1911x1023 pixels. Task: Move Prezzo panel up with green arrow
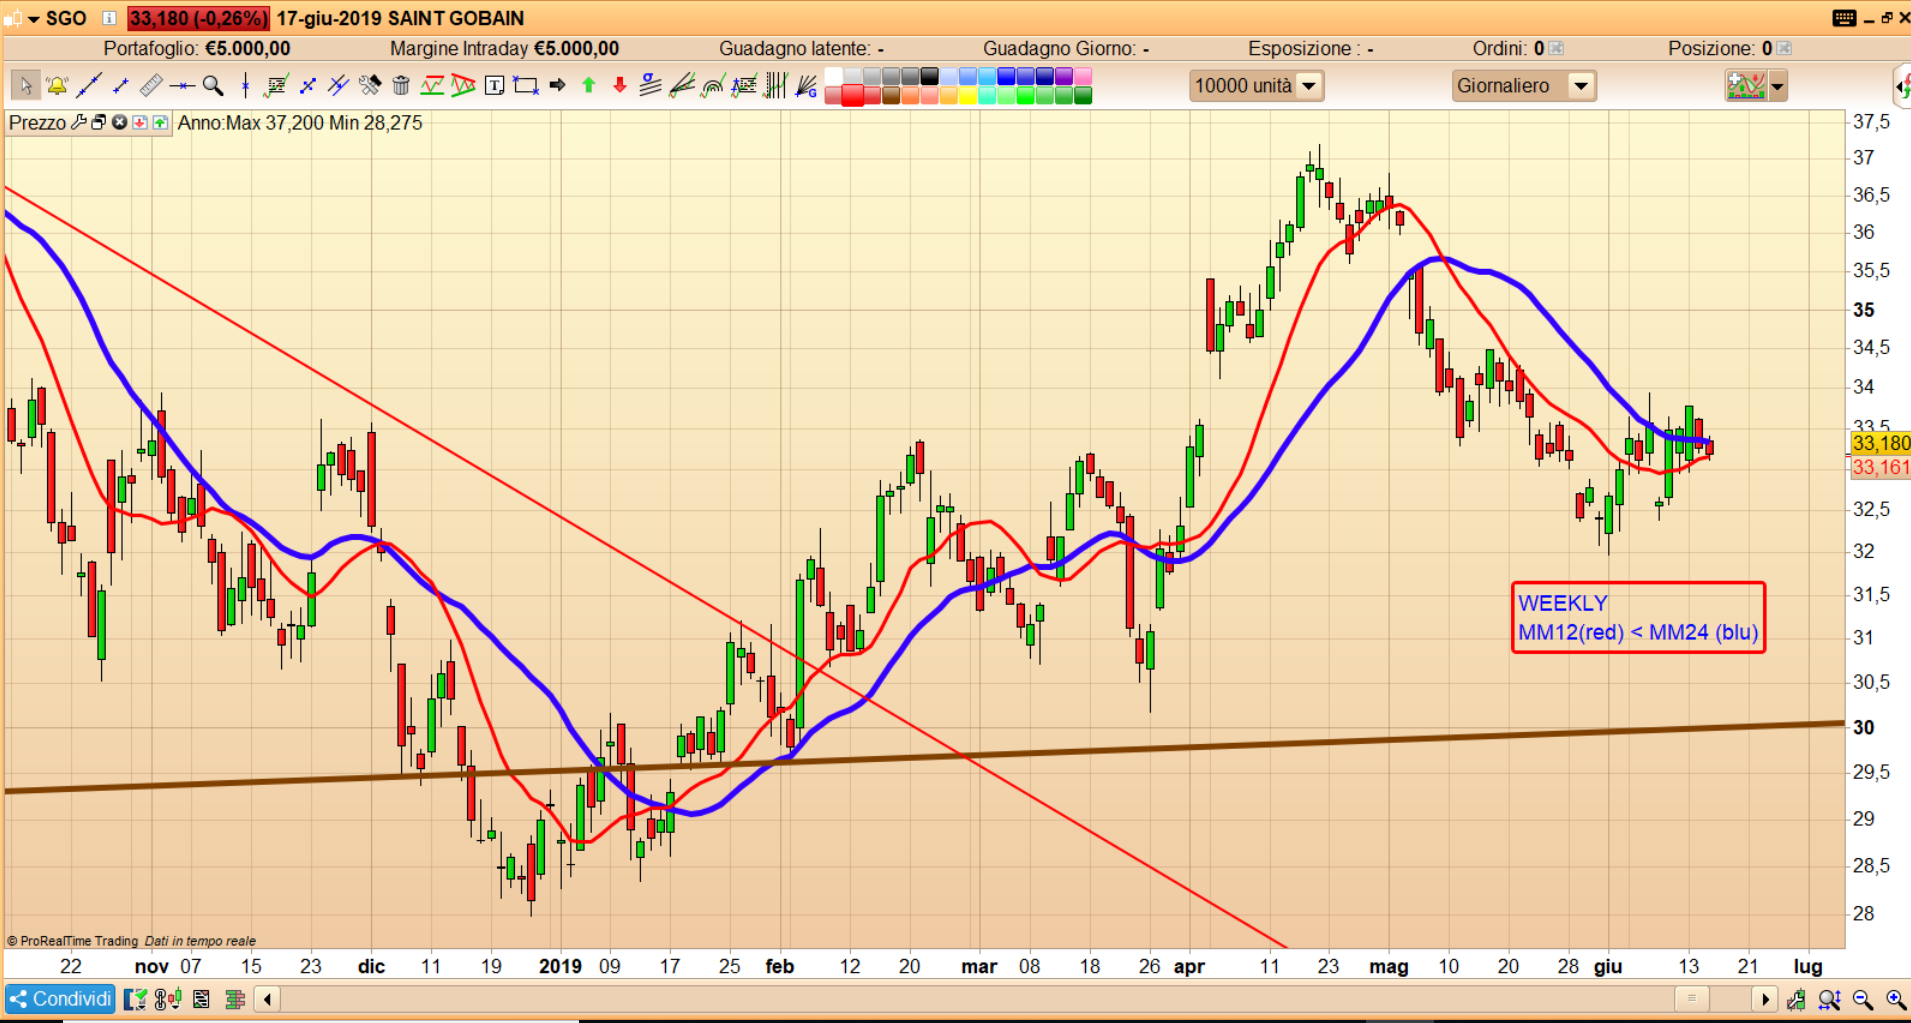tap(160, 122)
